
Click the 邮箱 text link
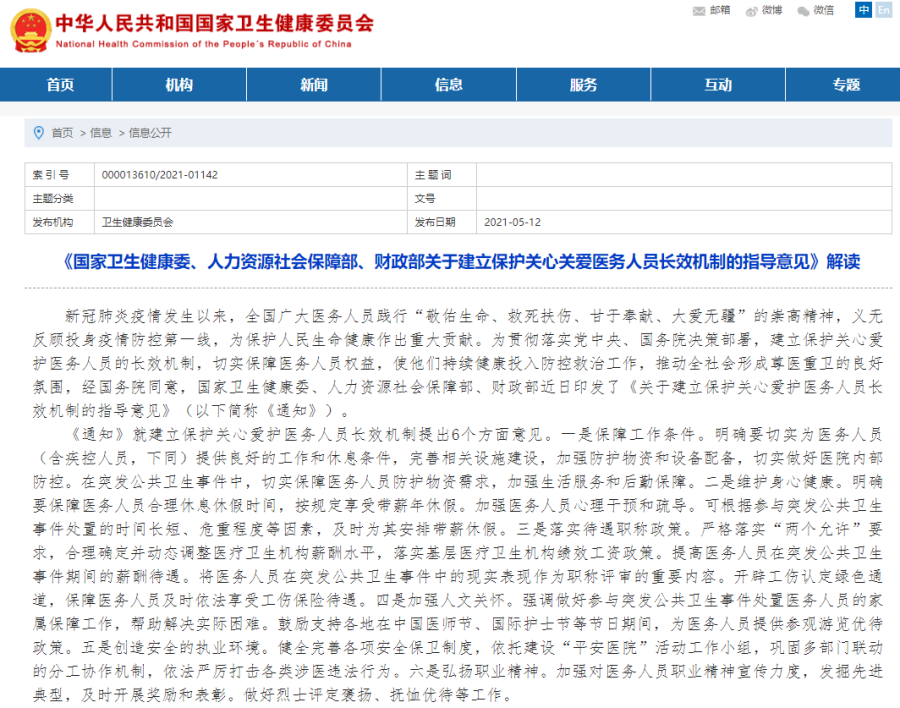[x=720, y=11]
